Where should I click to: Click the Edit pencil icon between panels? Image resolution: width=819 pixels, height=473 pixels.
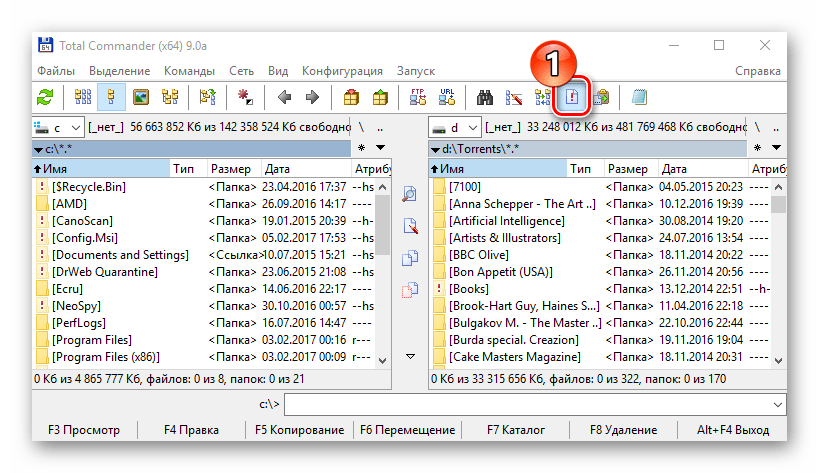[410, 226]
